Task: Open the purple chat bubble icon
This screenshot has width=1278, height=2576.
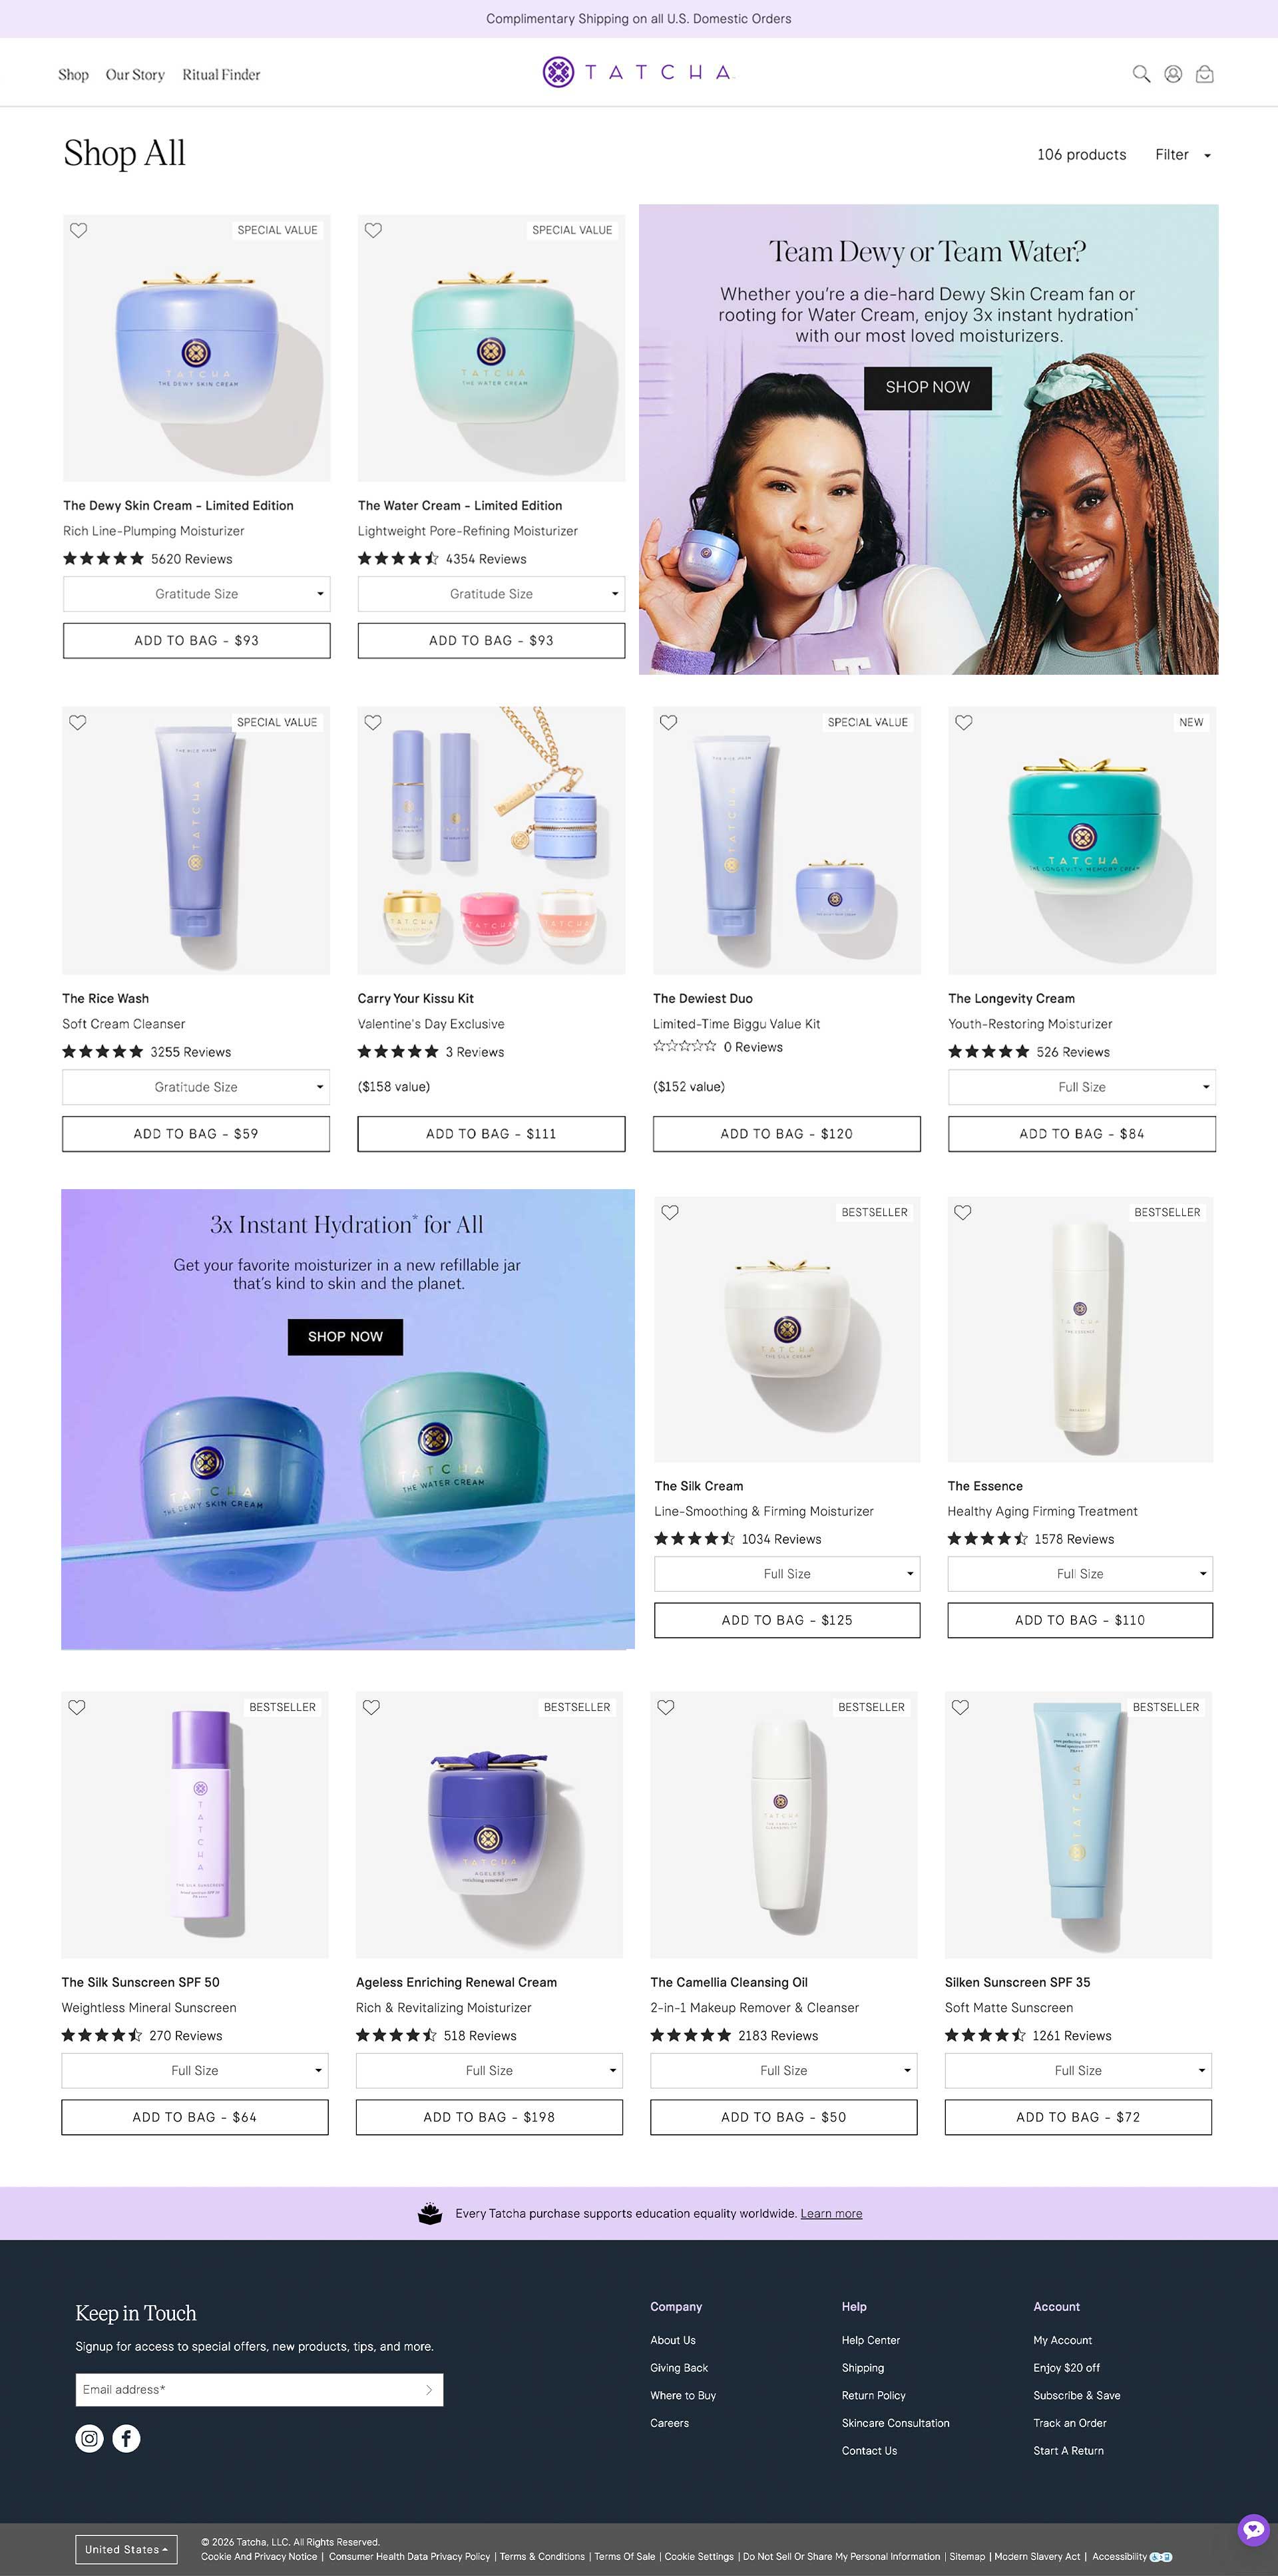Action: pyautogui.click(x=1253, y=2529)
